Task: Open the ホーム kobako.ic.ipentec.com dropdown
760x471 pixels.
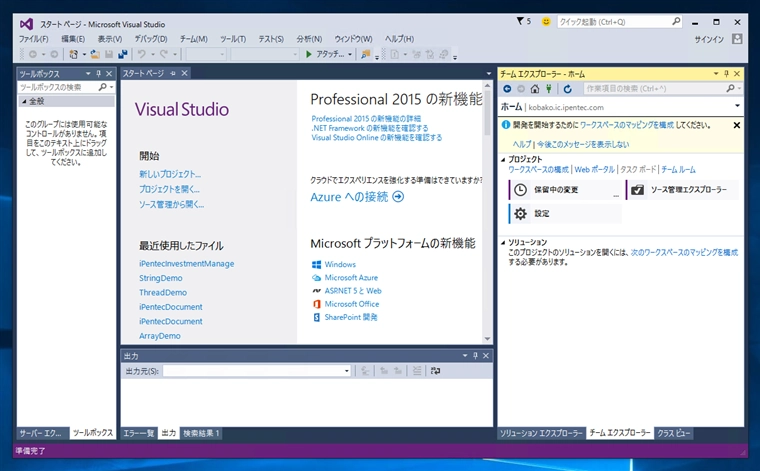Action: click(x=737, y=106)
